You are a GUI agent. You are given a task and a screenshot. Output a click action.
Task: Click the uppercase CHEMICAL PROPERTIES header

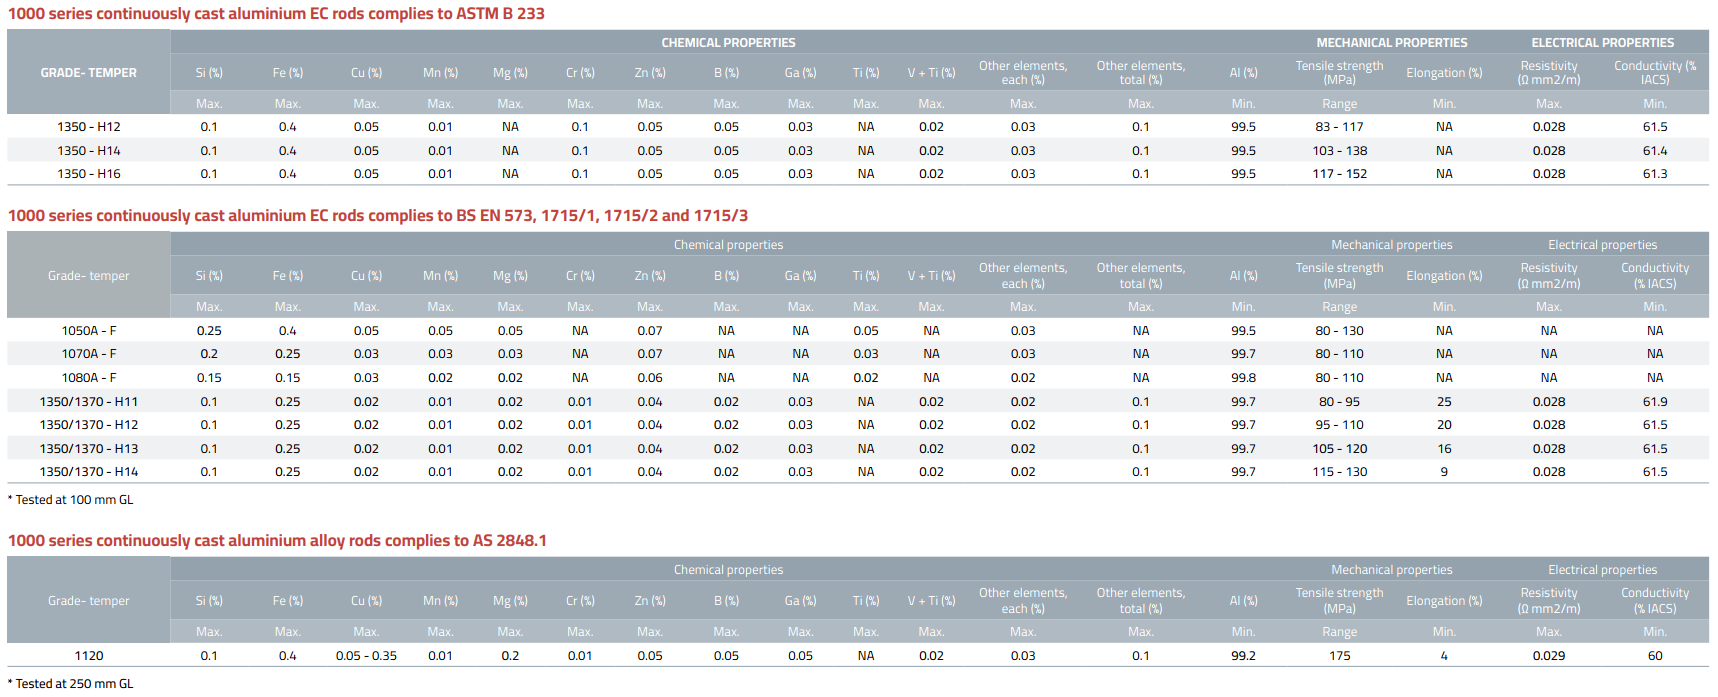[x=728, y=43]
